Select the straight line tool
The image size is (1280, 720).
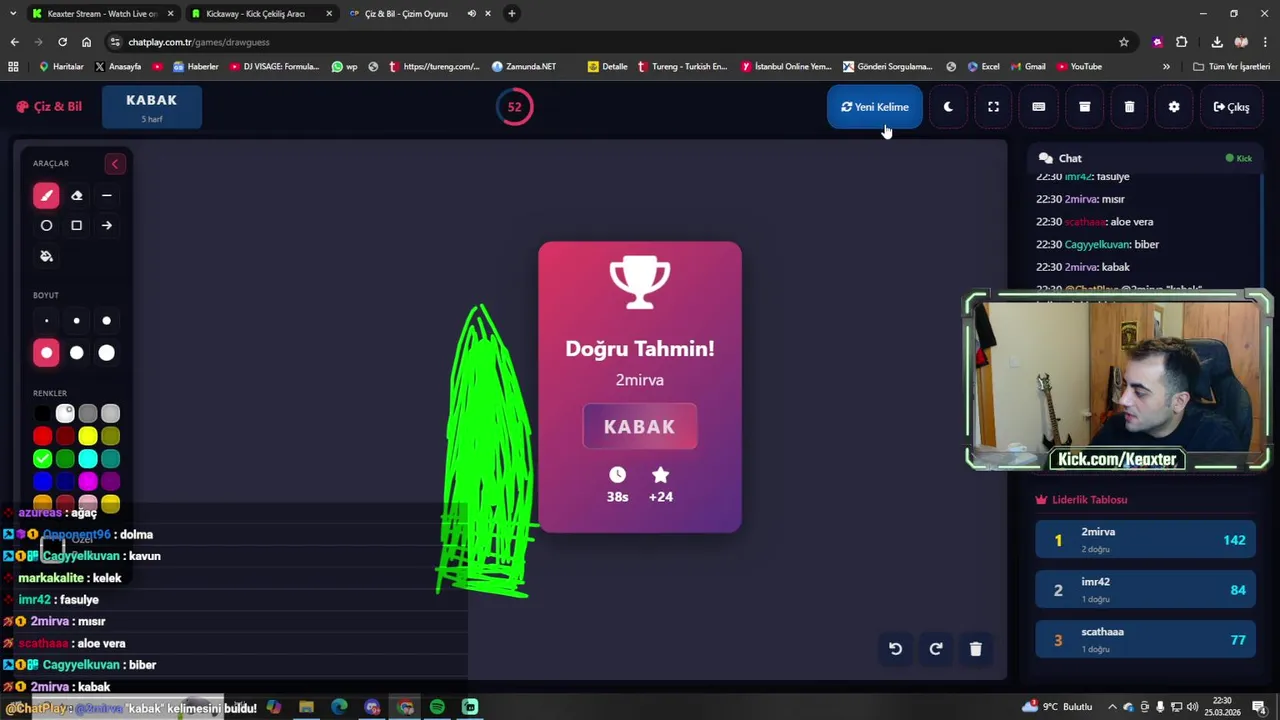106,196
